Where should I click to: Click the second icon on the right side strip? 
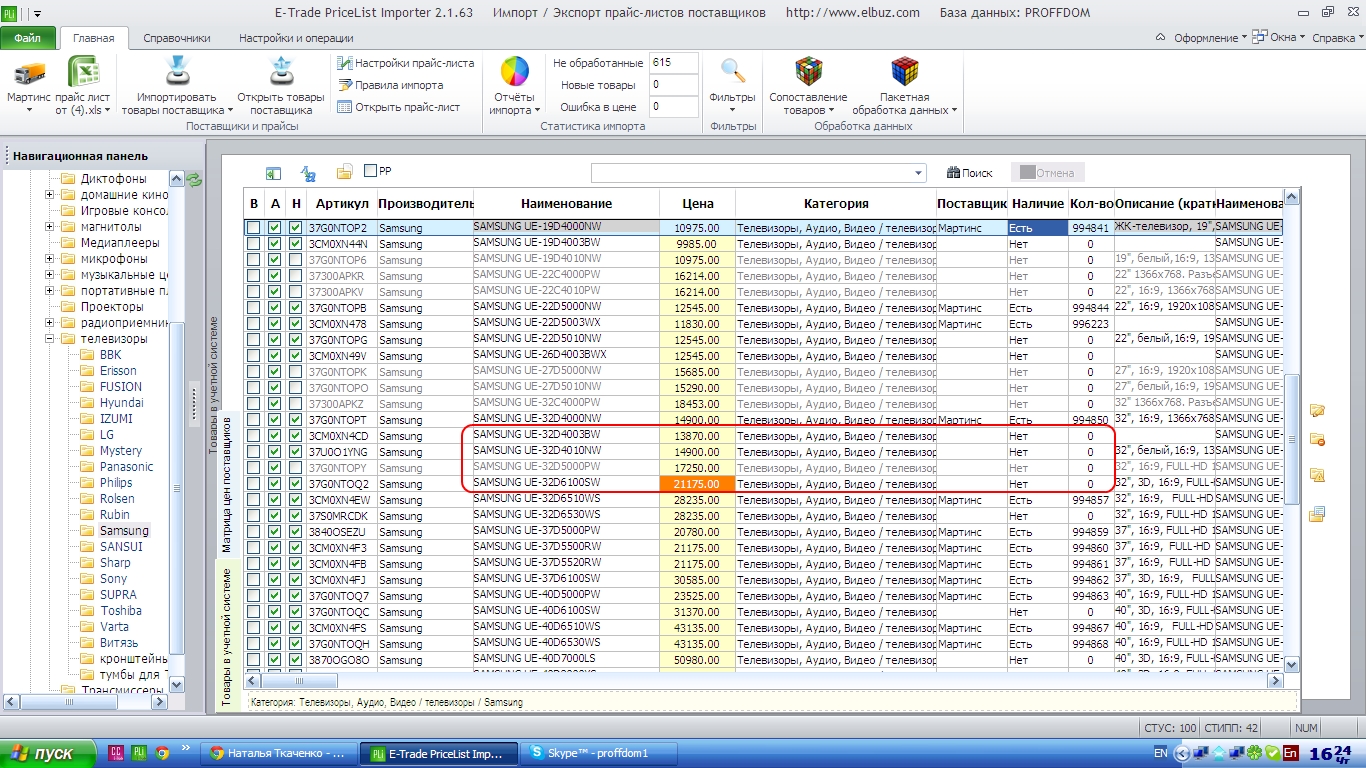coord(1317,440)
